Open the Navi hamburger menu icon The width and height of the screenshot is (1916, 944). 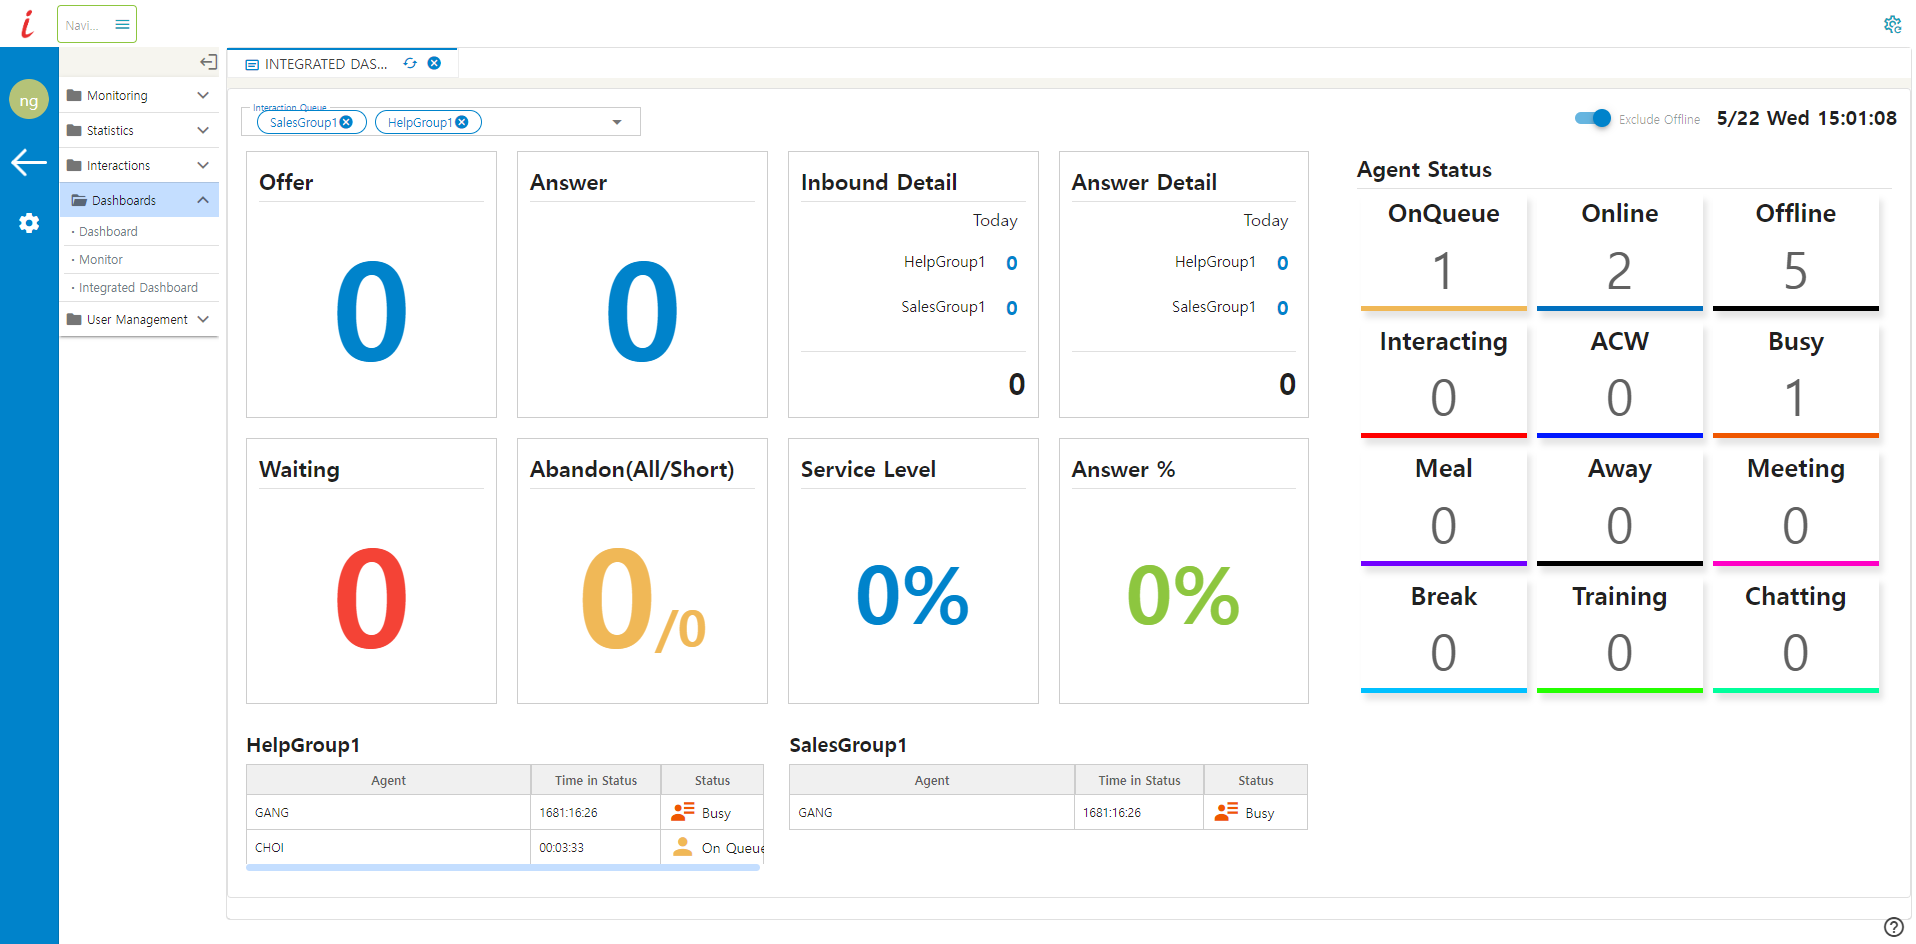point(122,24)
